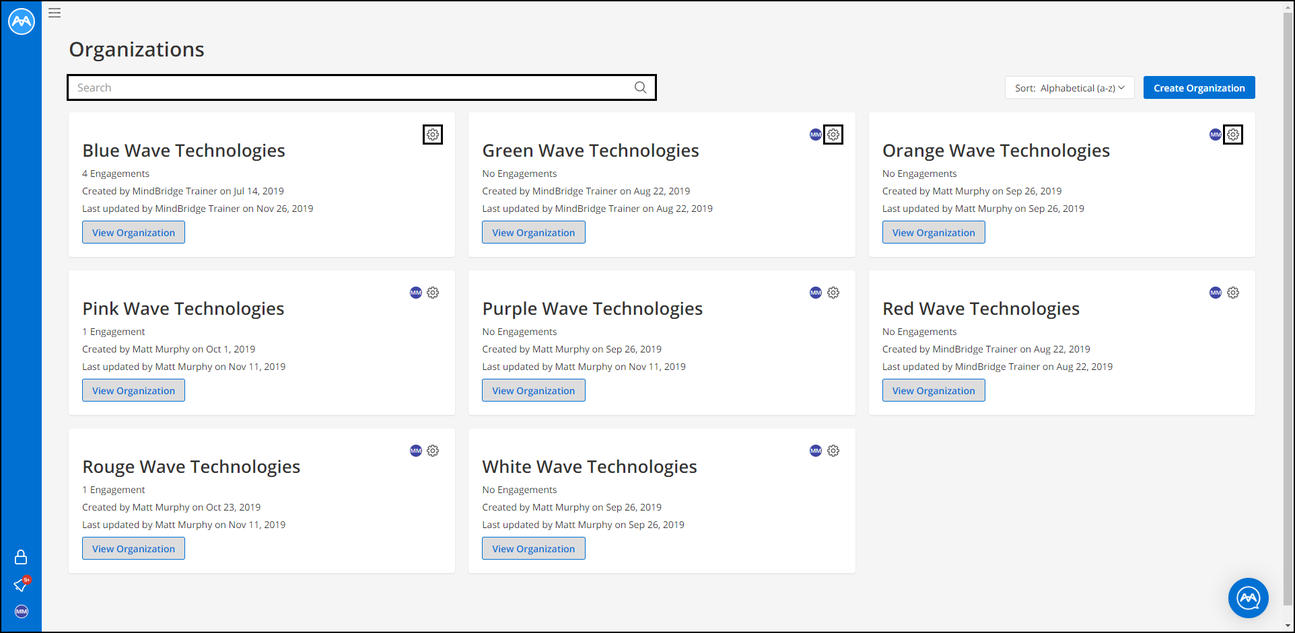
Task: View Organization for Blue Wave Technologies
Action: point(133,233)
